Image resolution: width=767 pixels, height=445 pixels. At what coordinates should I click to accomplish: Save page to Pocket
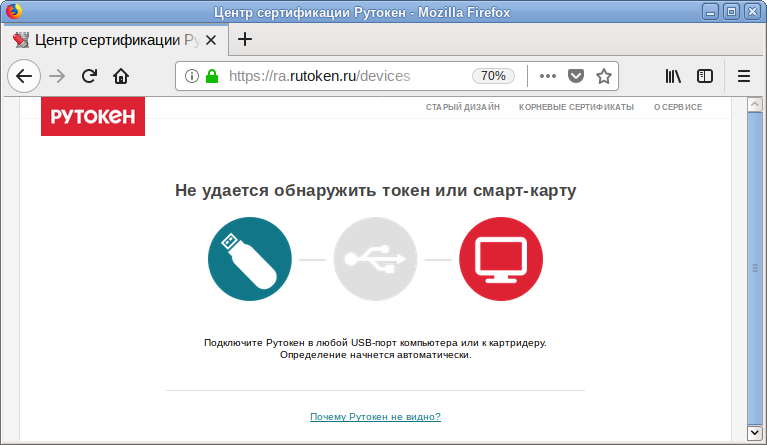[x=576, y=76]
